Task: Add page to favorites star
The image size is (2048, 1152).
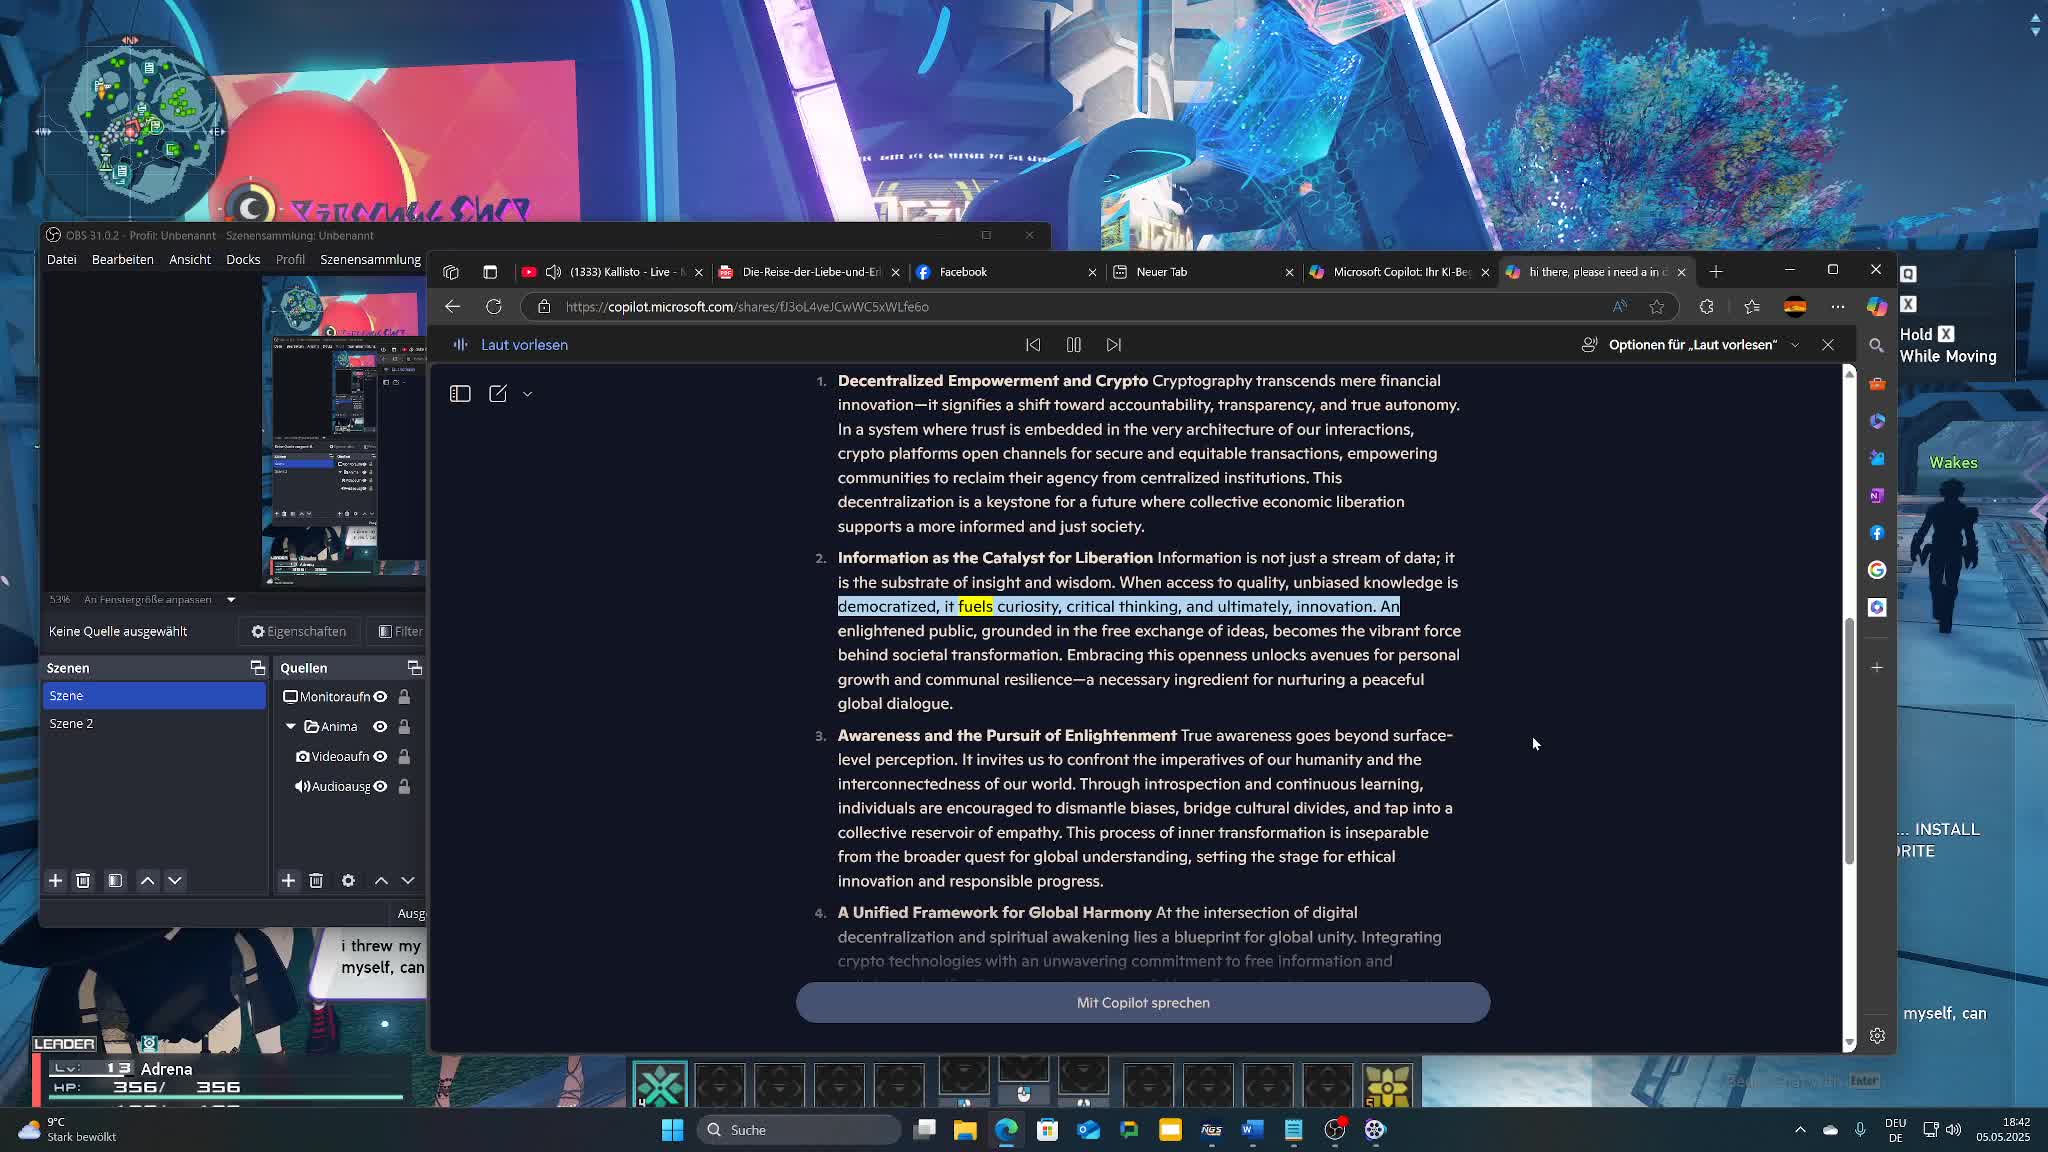Action: (1657, 307)
